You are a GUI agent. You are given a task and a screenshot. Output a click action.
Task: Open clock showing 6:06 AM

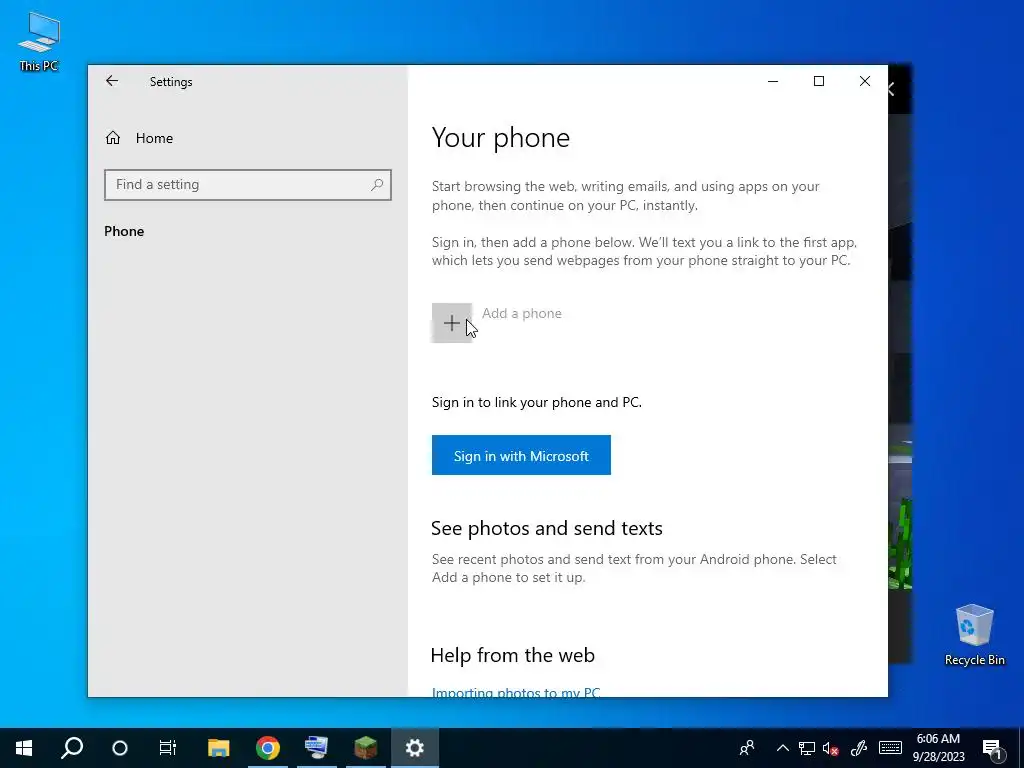[938, 748]
